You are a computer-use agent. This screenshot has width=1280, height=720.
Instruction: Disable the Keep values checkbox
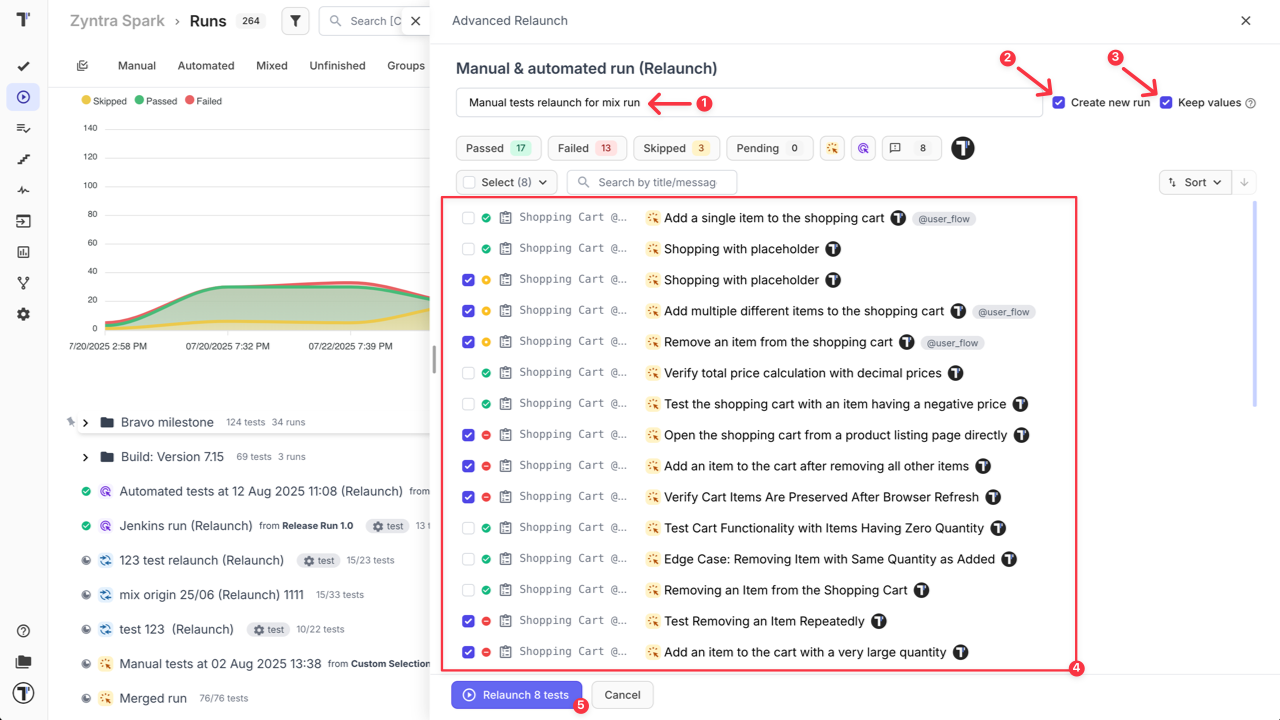click(1165, 102)
